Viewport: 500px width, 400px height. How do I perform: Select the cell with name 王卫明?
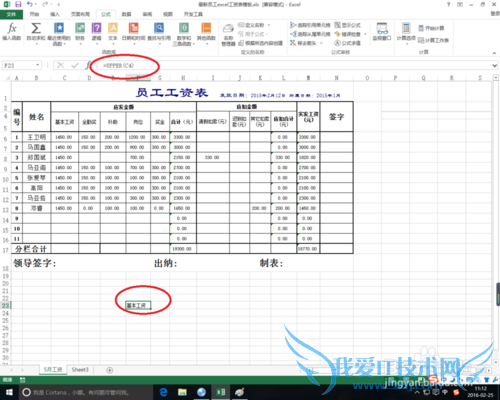coord(36,137)
